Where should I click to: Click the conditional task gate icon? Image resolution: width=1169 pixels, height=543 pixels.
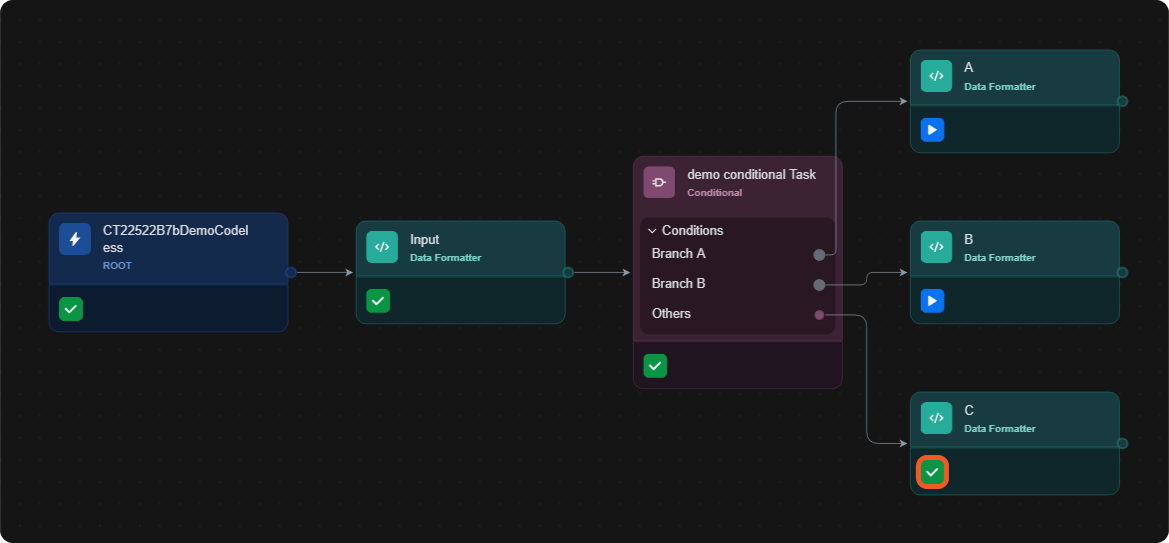[x=659, y=182]
